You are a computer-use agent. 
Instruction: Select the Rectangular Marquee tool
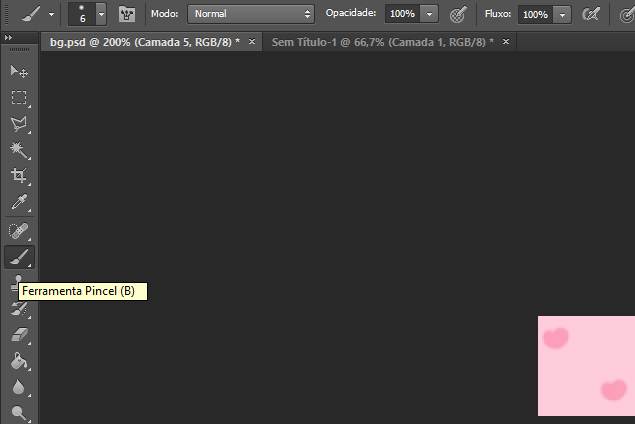coord(19,98)
